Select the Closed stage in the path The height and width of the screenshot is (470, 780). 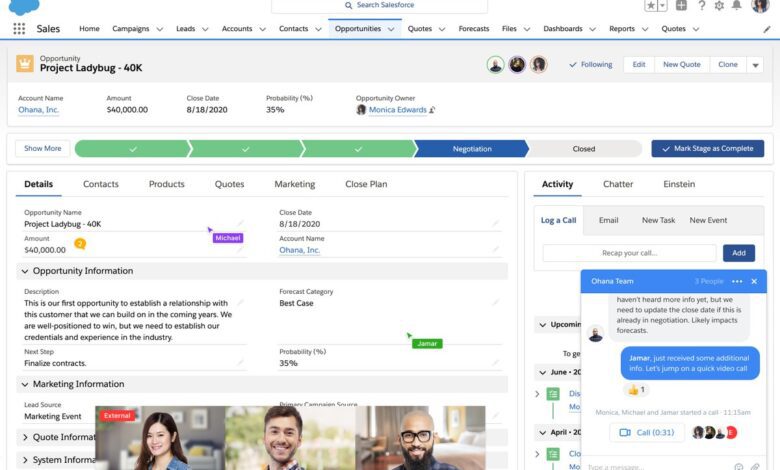(x=584, y=149)
